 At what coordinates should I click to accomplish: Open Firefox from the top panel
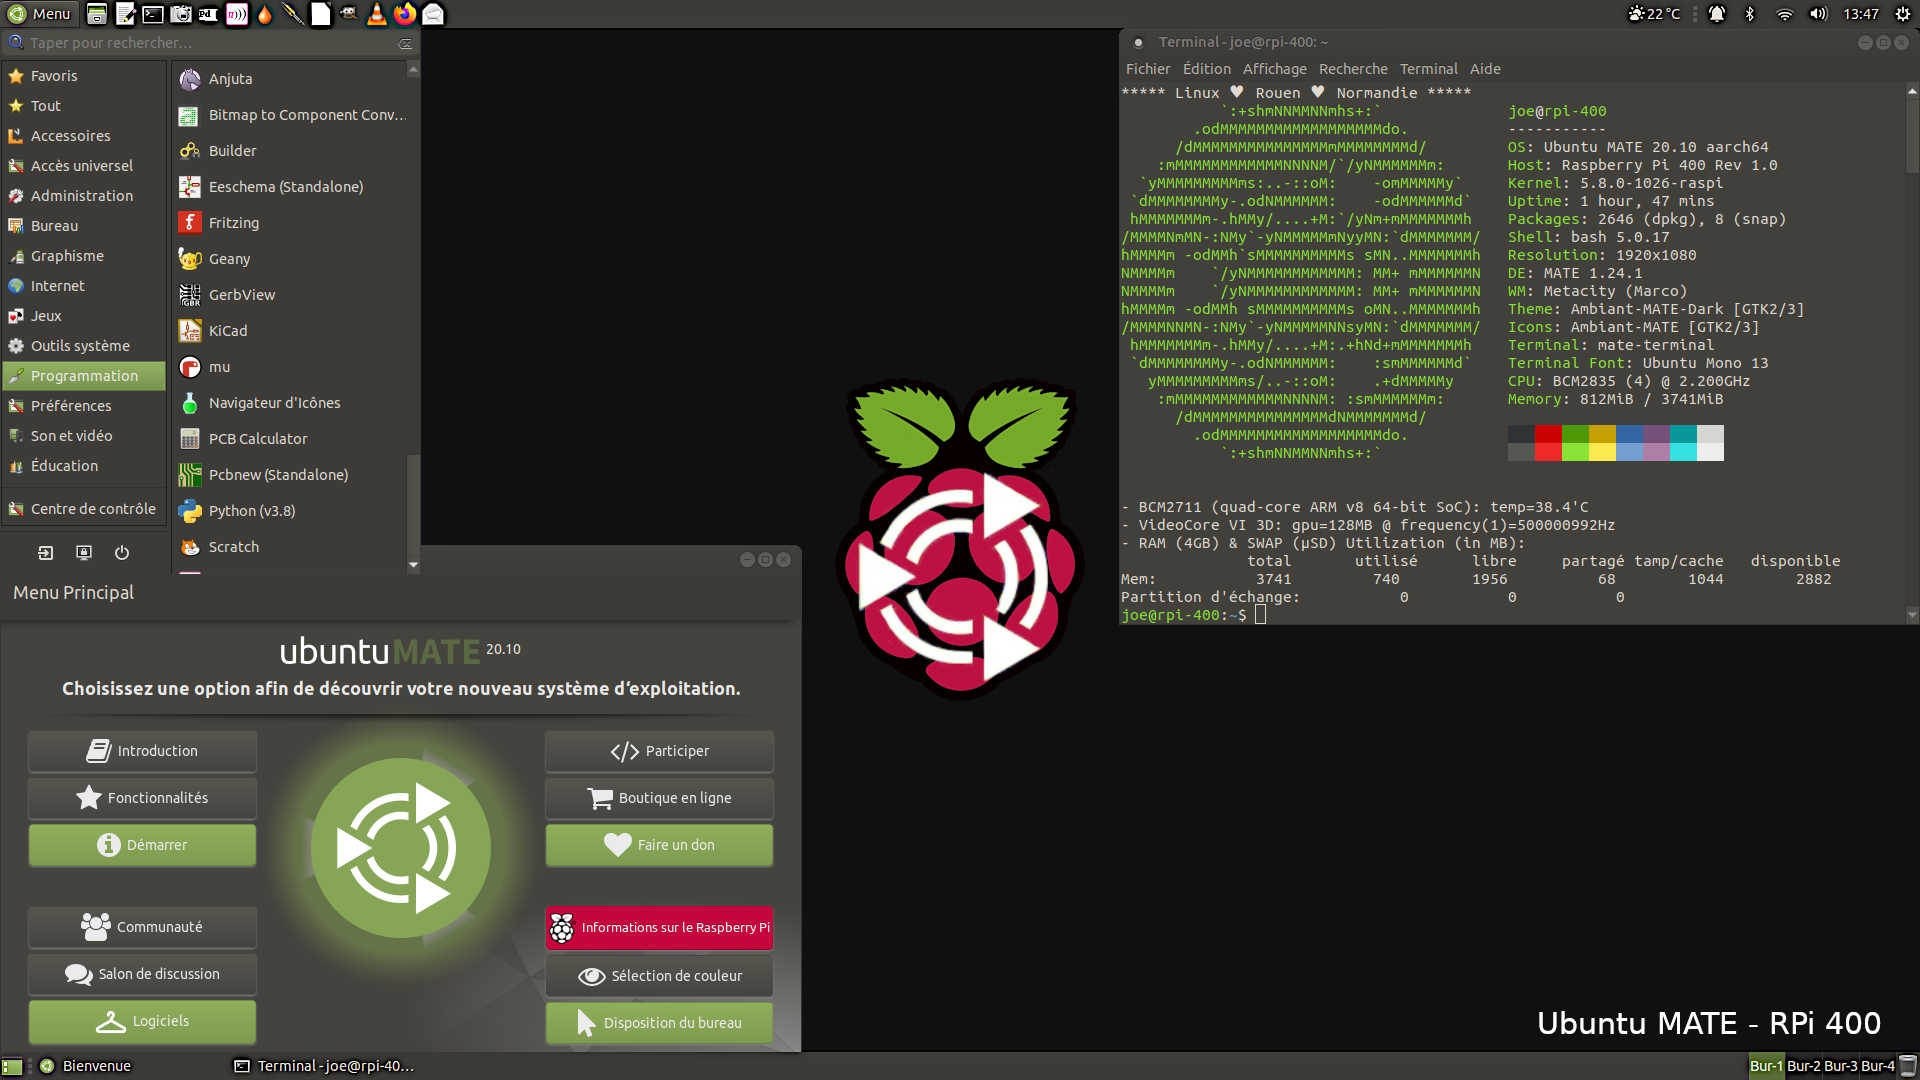pos(405,14)
